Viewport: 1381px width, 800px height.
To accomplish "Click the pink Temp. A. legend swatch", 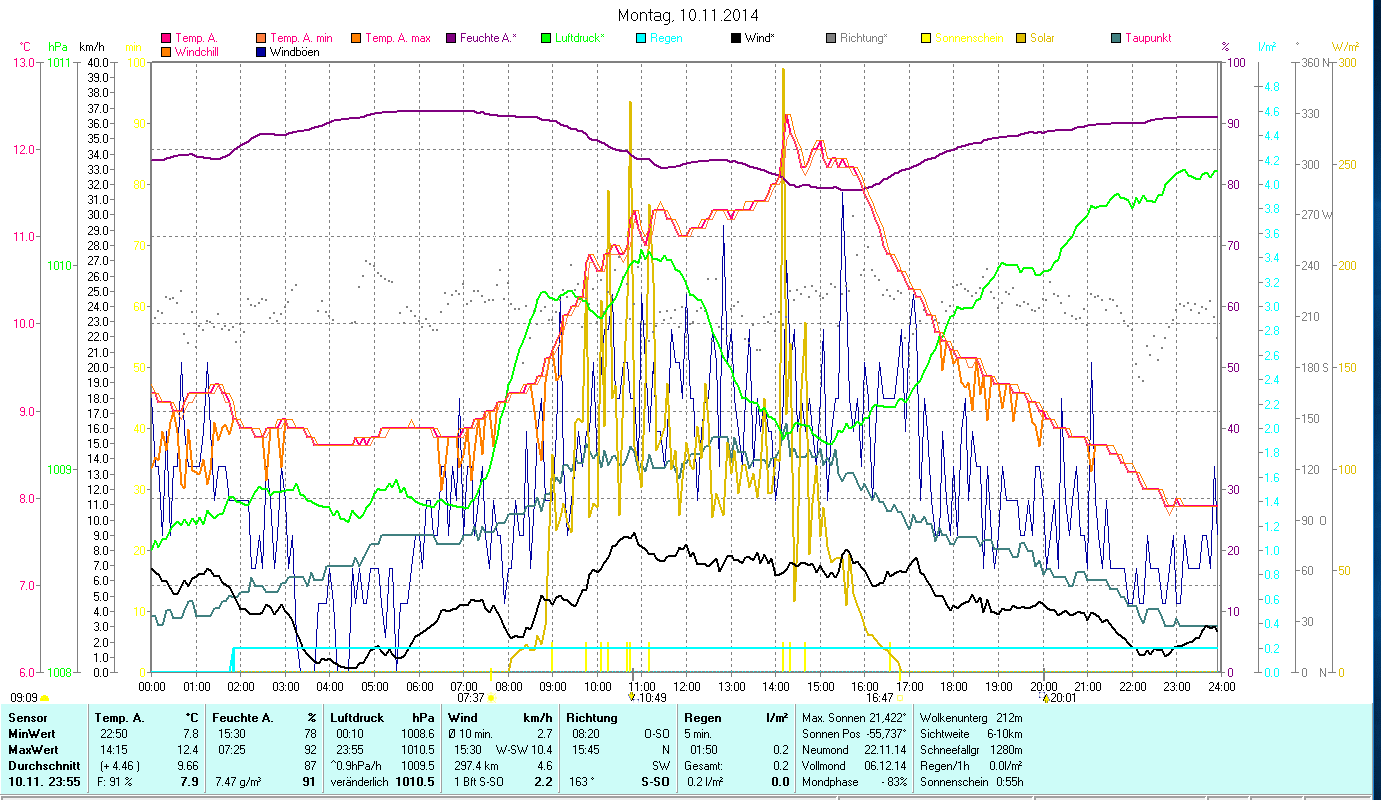I will tap(166, 39).
